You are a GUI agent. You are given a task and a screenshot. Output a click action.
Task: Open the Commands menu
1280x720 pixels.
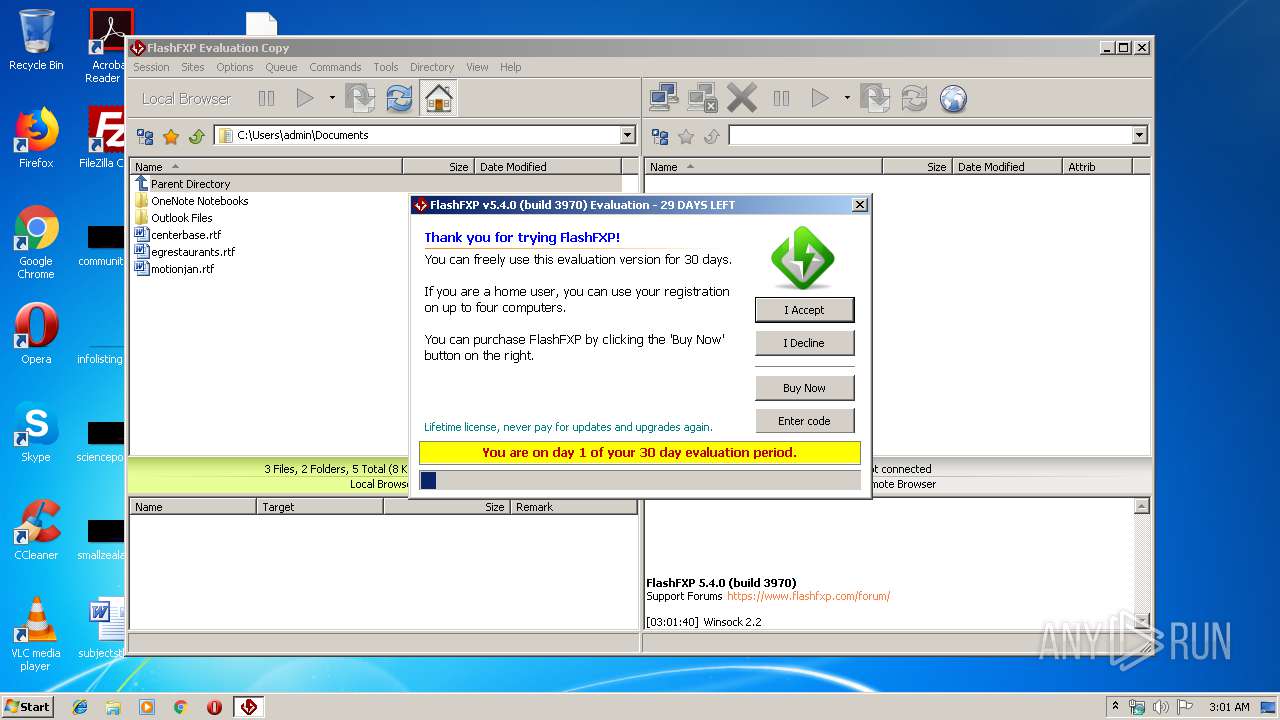pos(335,67)
